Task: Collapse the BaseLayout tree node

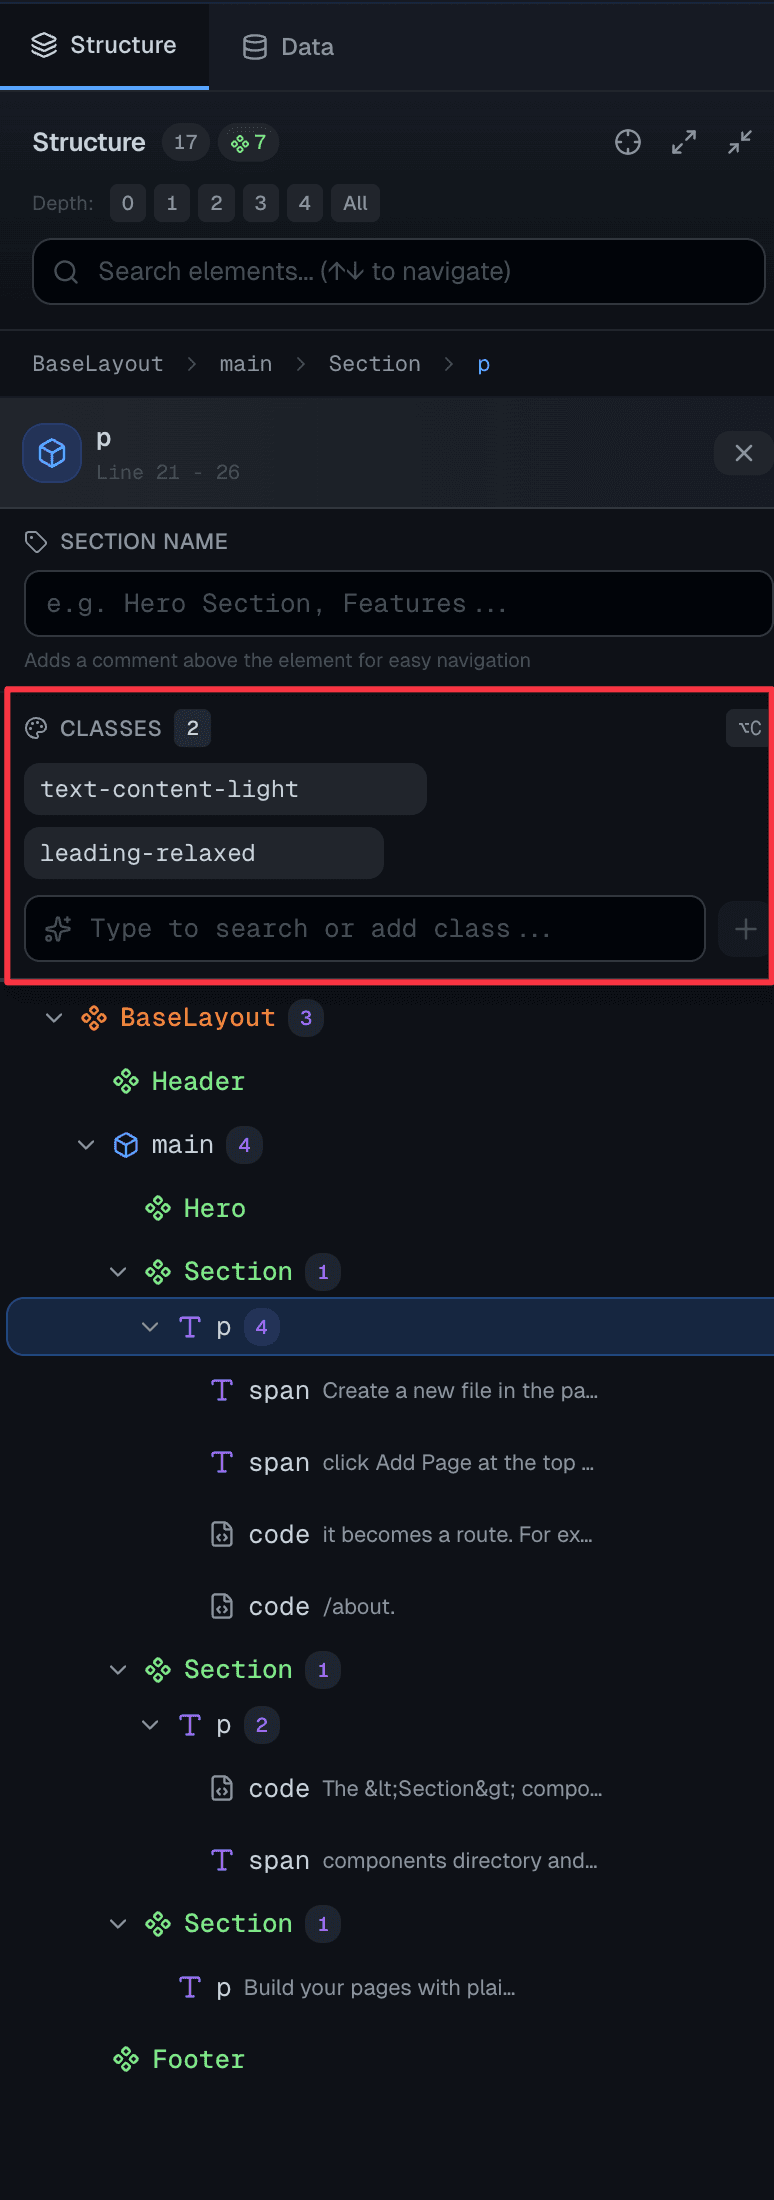Action: coord(53,1017)
